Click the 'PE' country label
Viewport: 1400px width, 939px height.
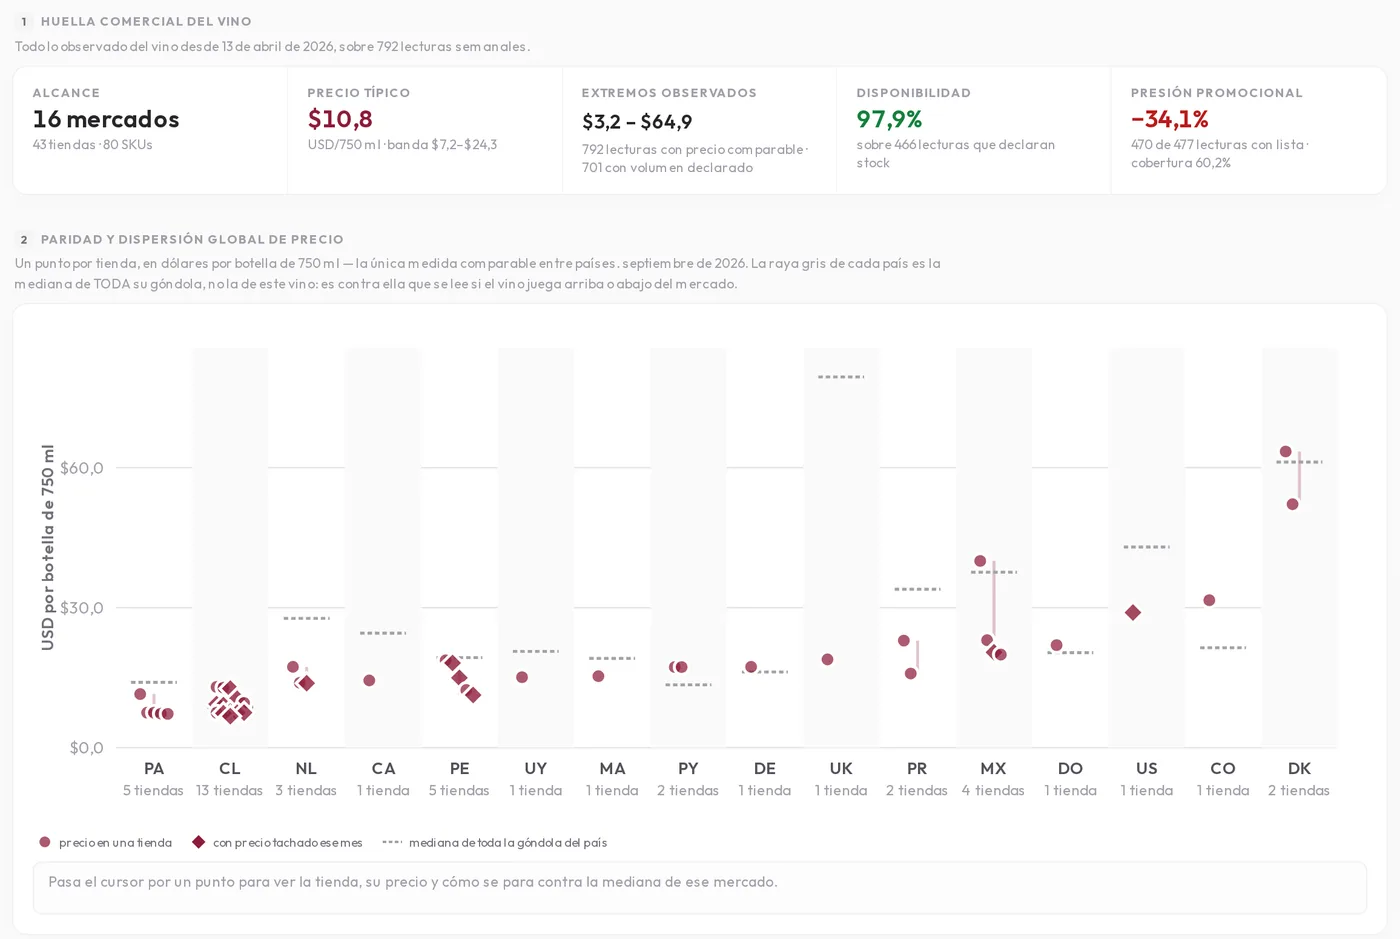tap(459, 768)
